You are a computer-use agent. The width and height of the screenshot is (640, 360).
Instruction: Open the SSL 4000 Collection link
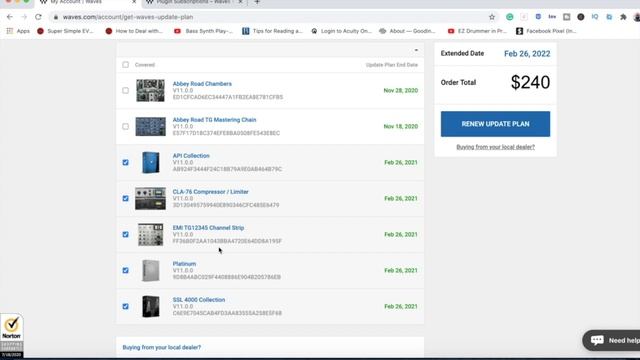(x=199, y=300)
